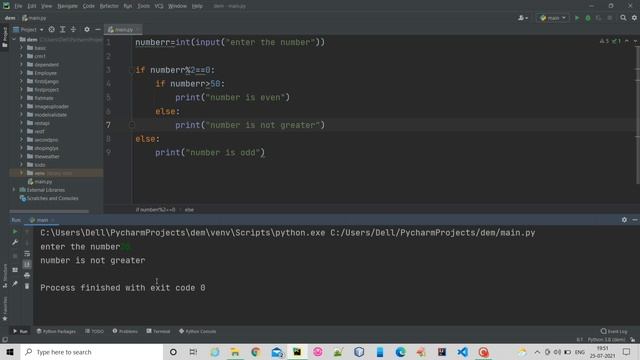Click the Type here to search box

tap(91, 352)
